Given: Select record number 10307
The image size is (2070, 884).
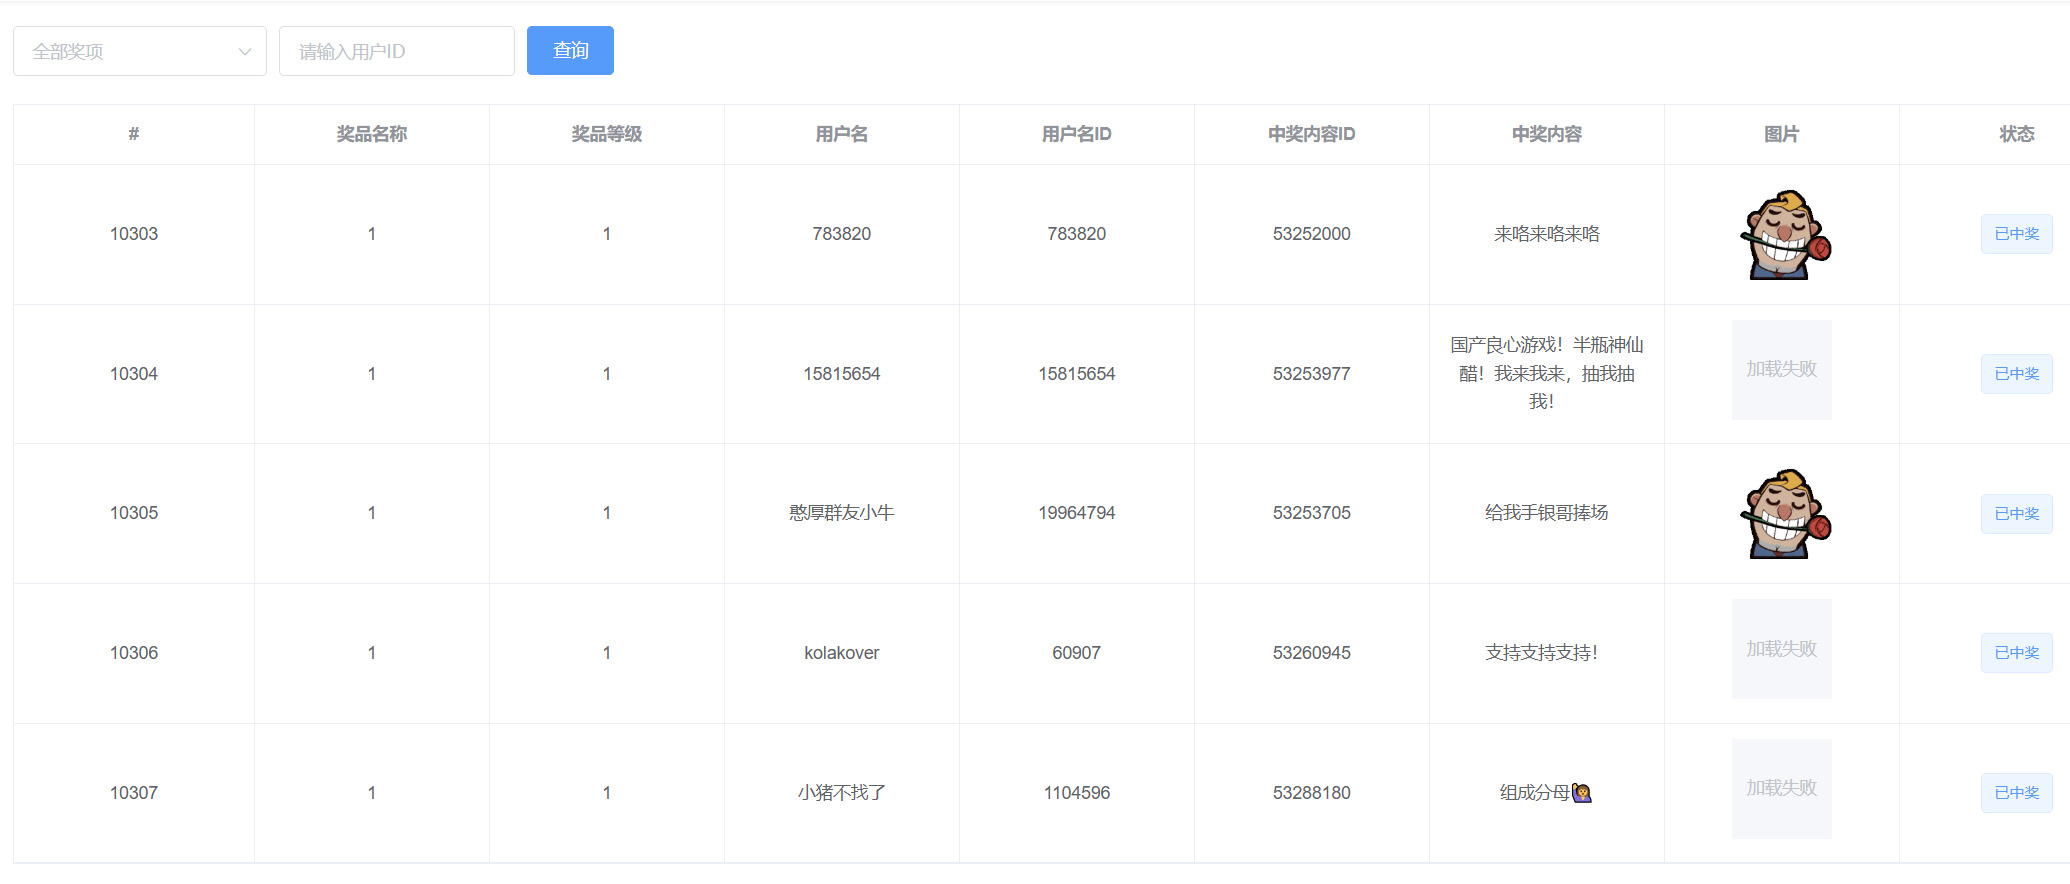Looking at the screenshot, I should [x=134, y=793].
